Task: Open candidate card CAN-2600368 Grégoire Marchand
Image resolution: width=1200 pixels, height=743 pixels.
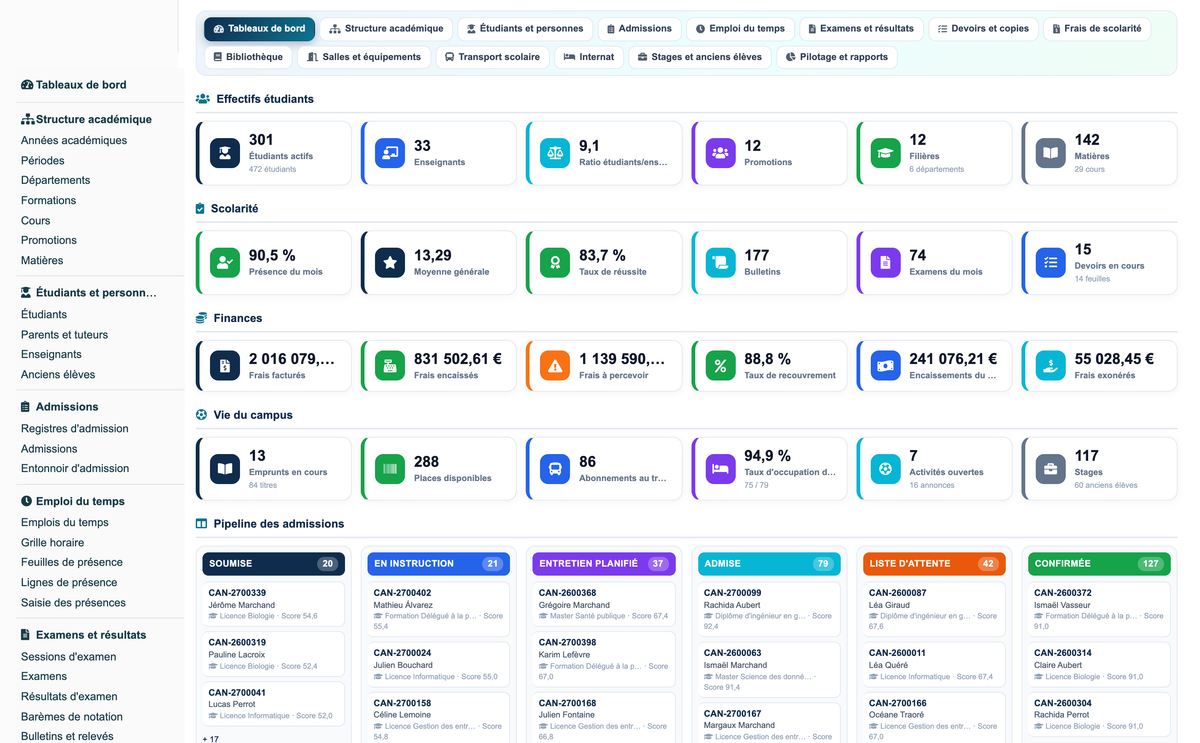Action: (x=604, y=604)
